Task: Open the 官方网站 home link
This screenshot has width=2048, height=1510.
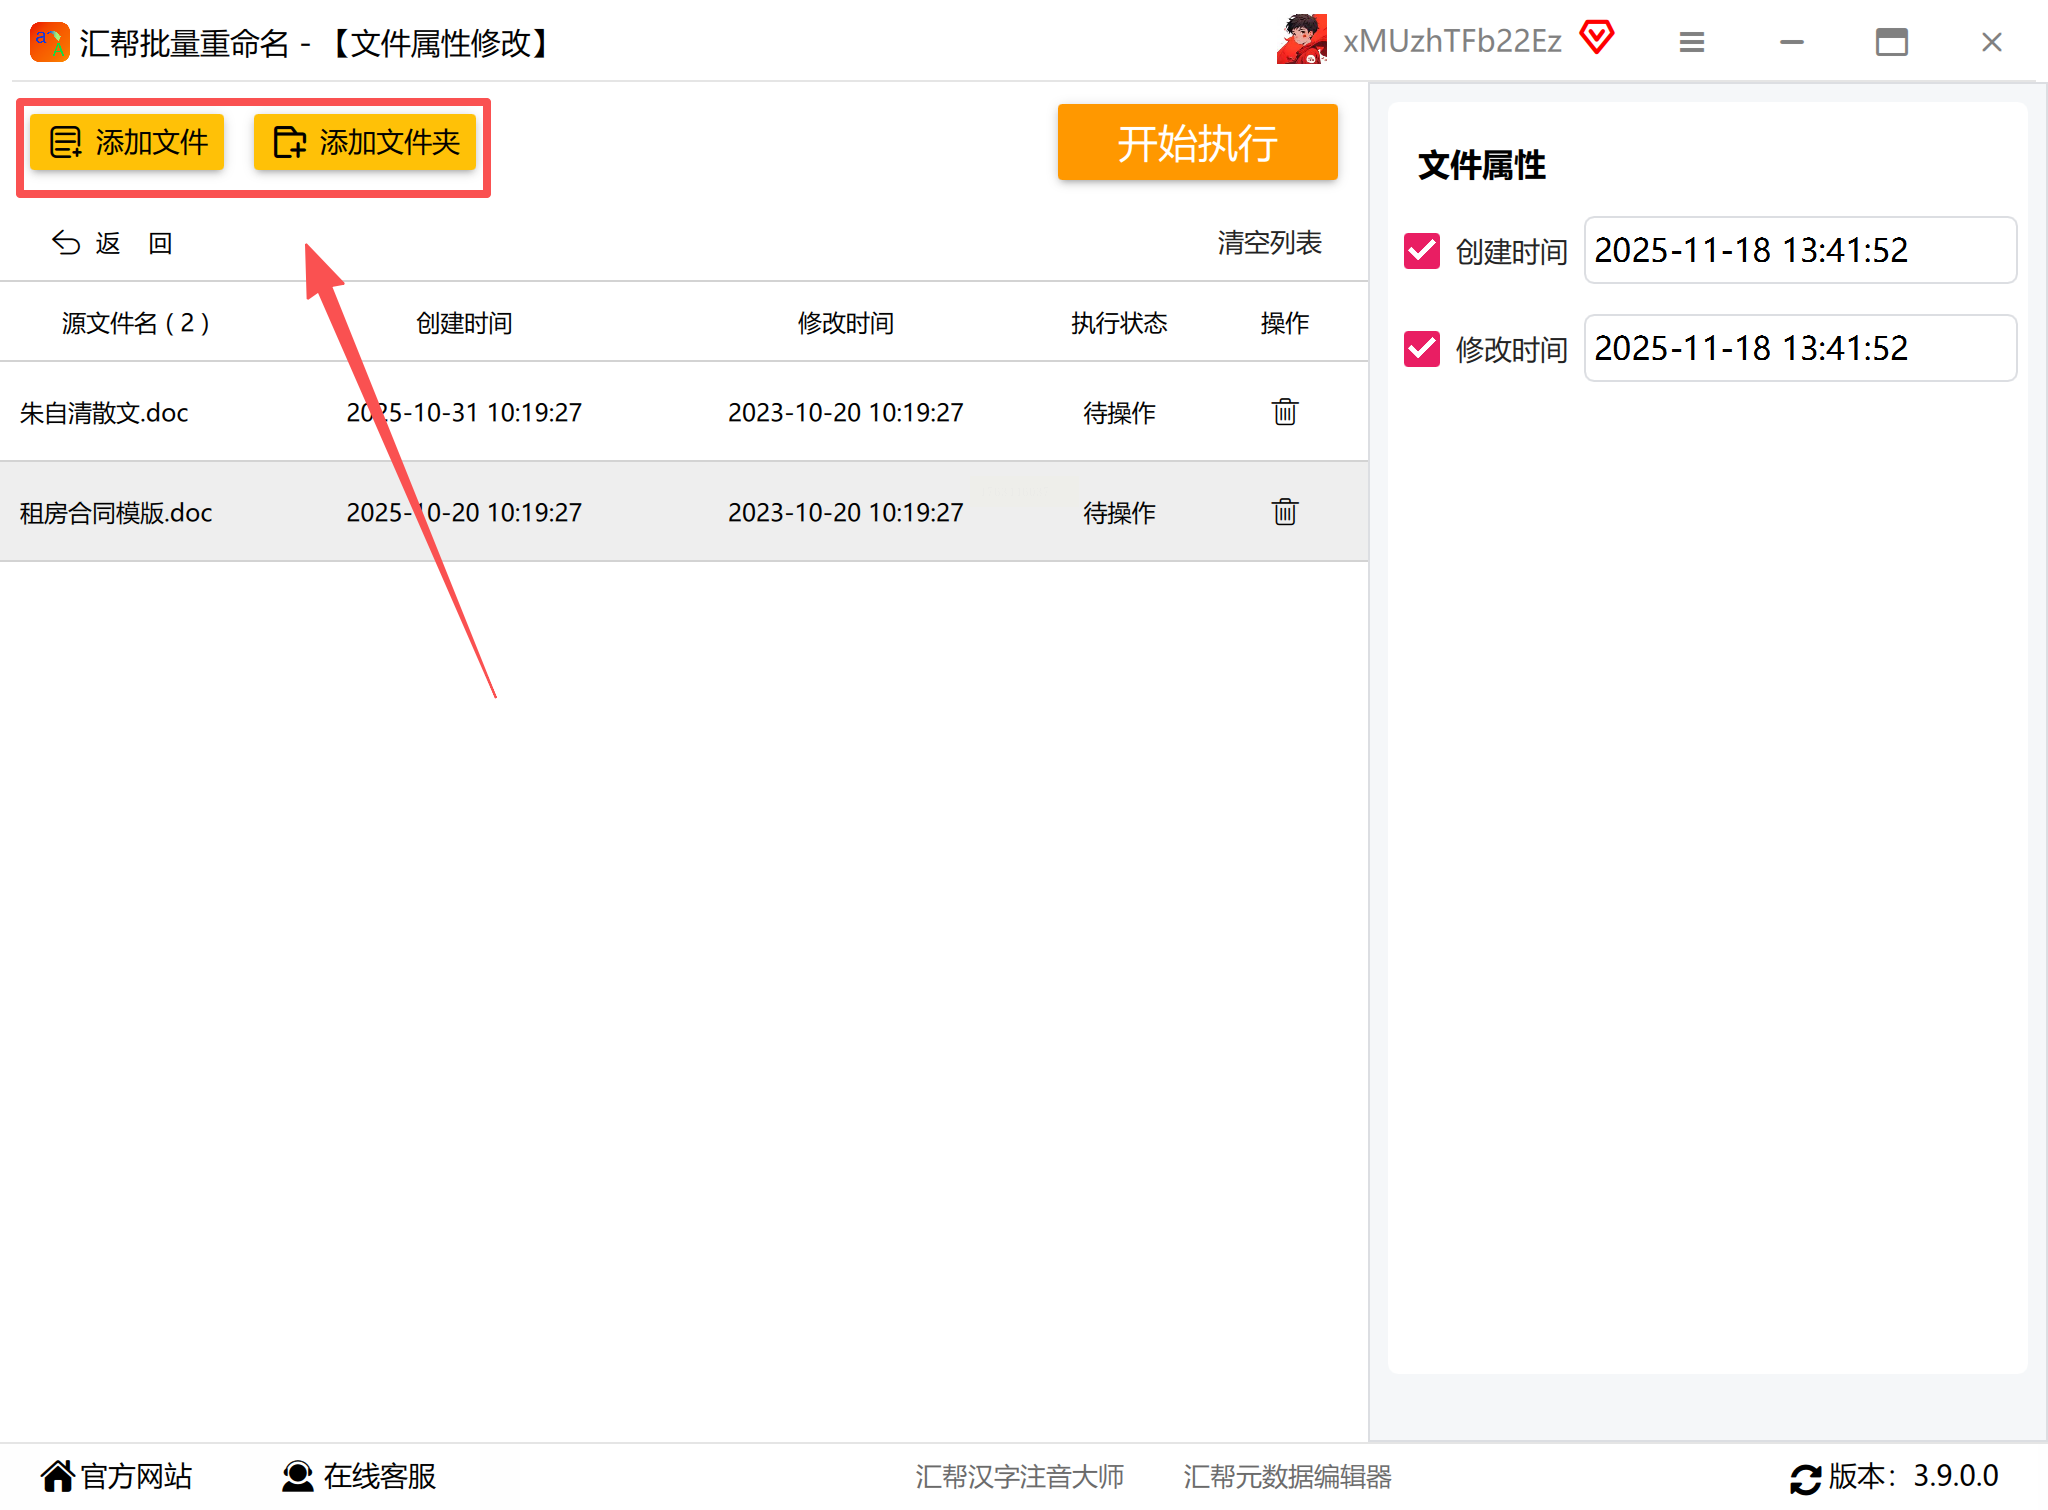Action: tap(116, 1476)
